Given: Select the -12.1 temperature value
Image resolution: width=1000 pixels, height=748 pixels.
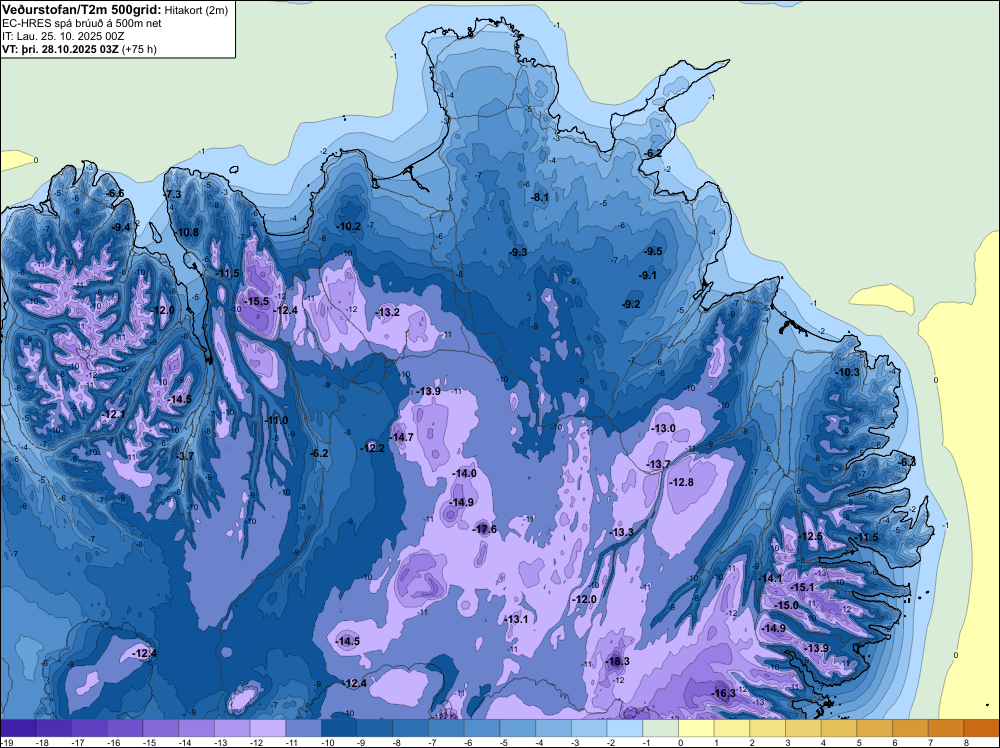Looking at the screenshot, I should pyautogui.click(x=113, y=414).
